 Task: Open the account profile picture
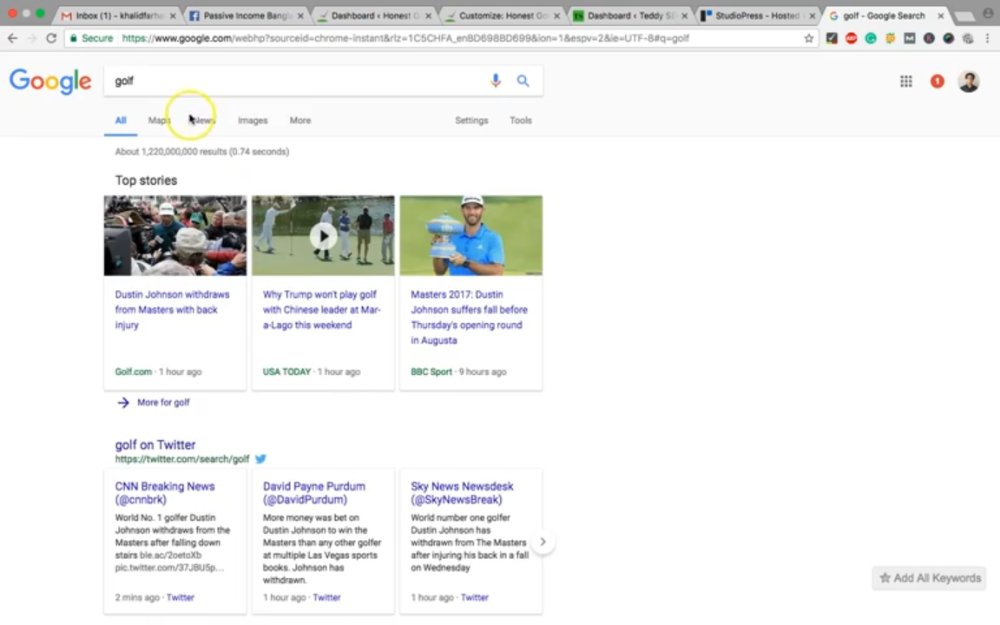click(968, 81)
